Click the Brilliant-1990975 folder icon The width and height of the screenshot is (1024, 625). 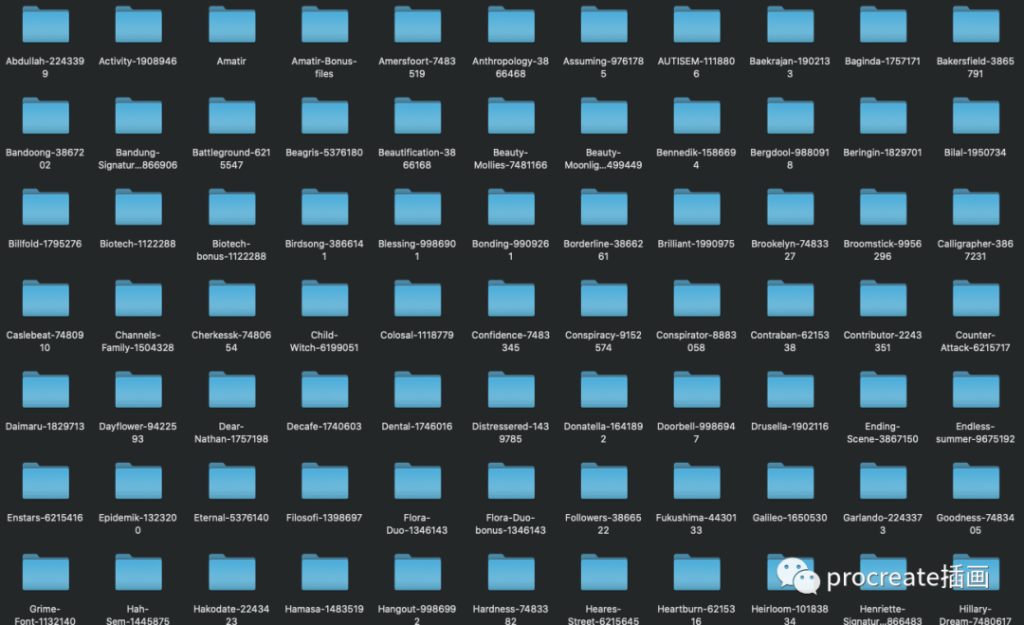tap(696, 208)
